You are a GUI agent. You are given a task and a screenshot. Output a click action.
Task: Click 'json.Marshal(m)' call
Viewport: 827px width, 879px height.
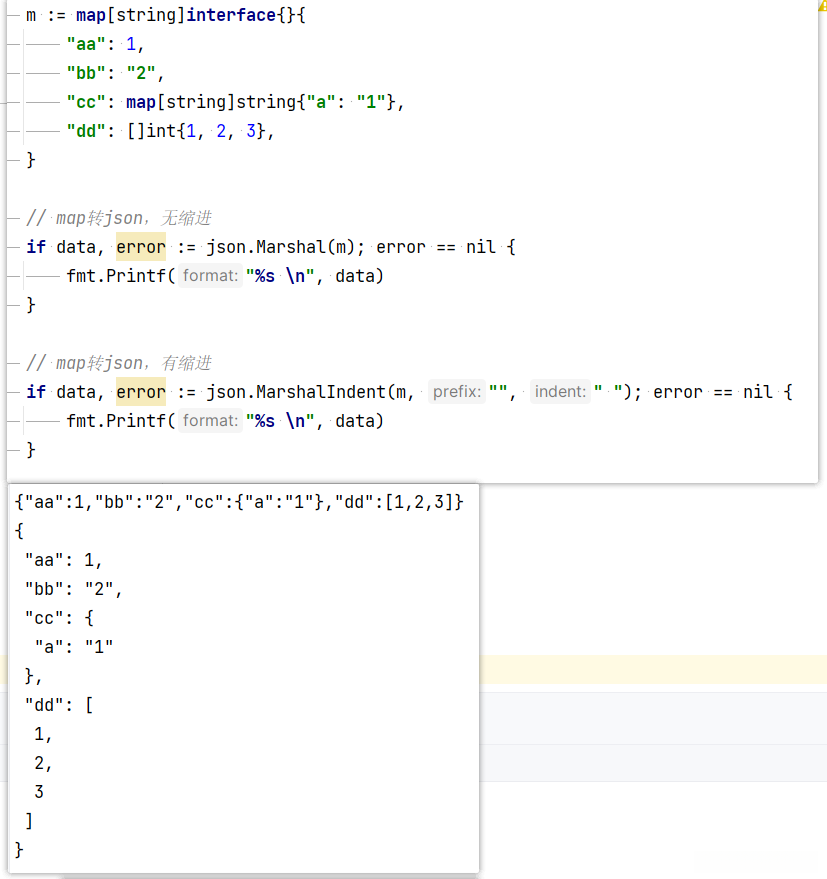280,247
